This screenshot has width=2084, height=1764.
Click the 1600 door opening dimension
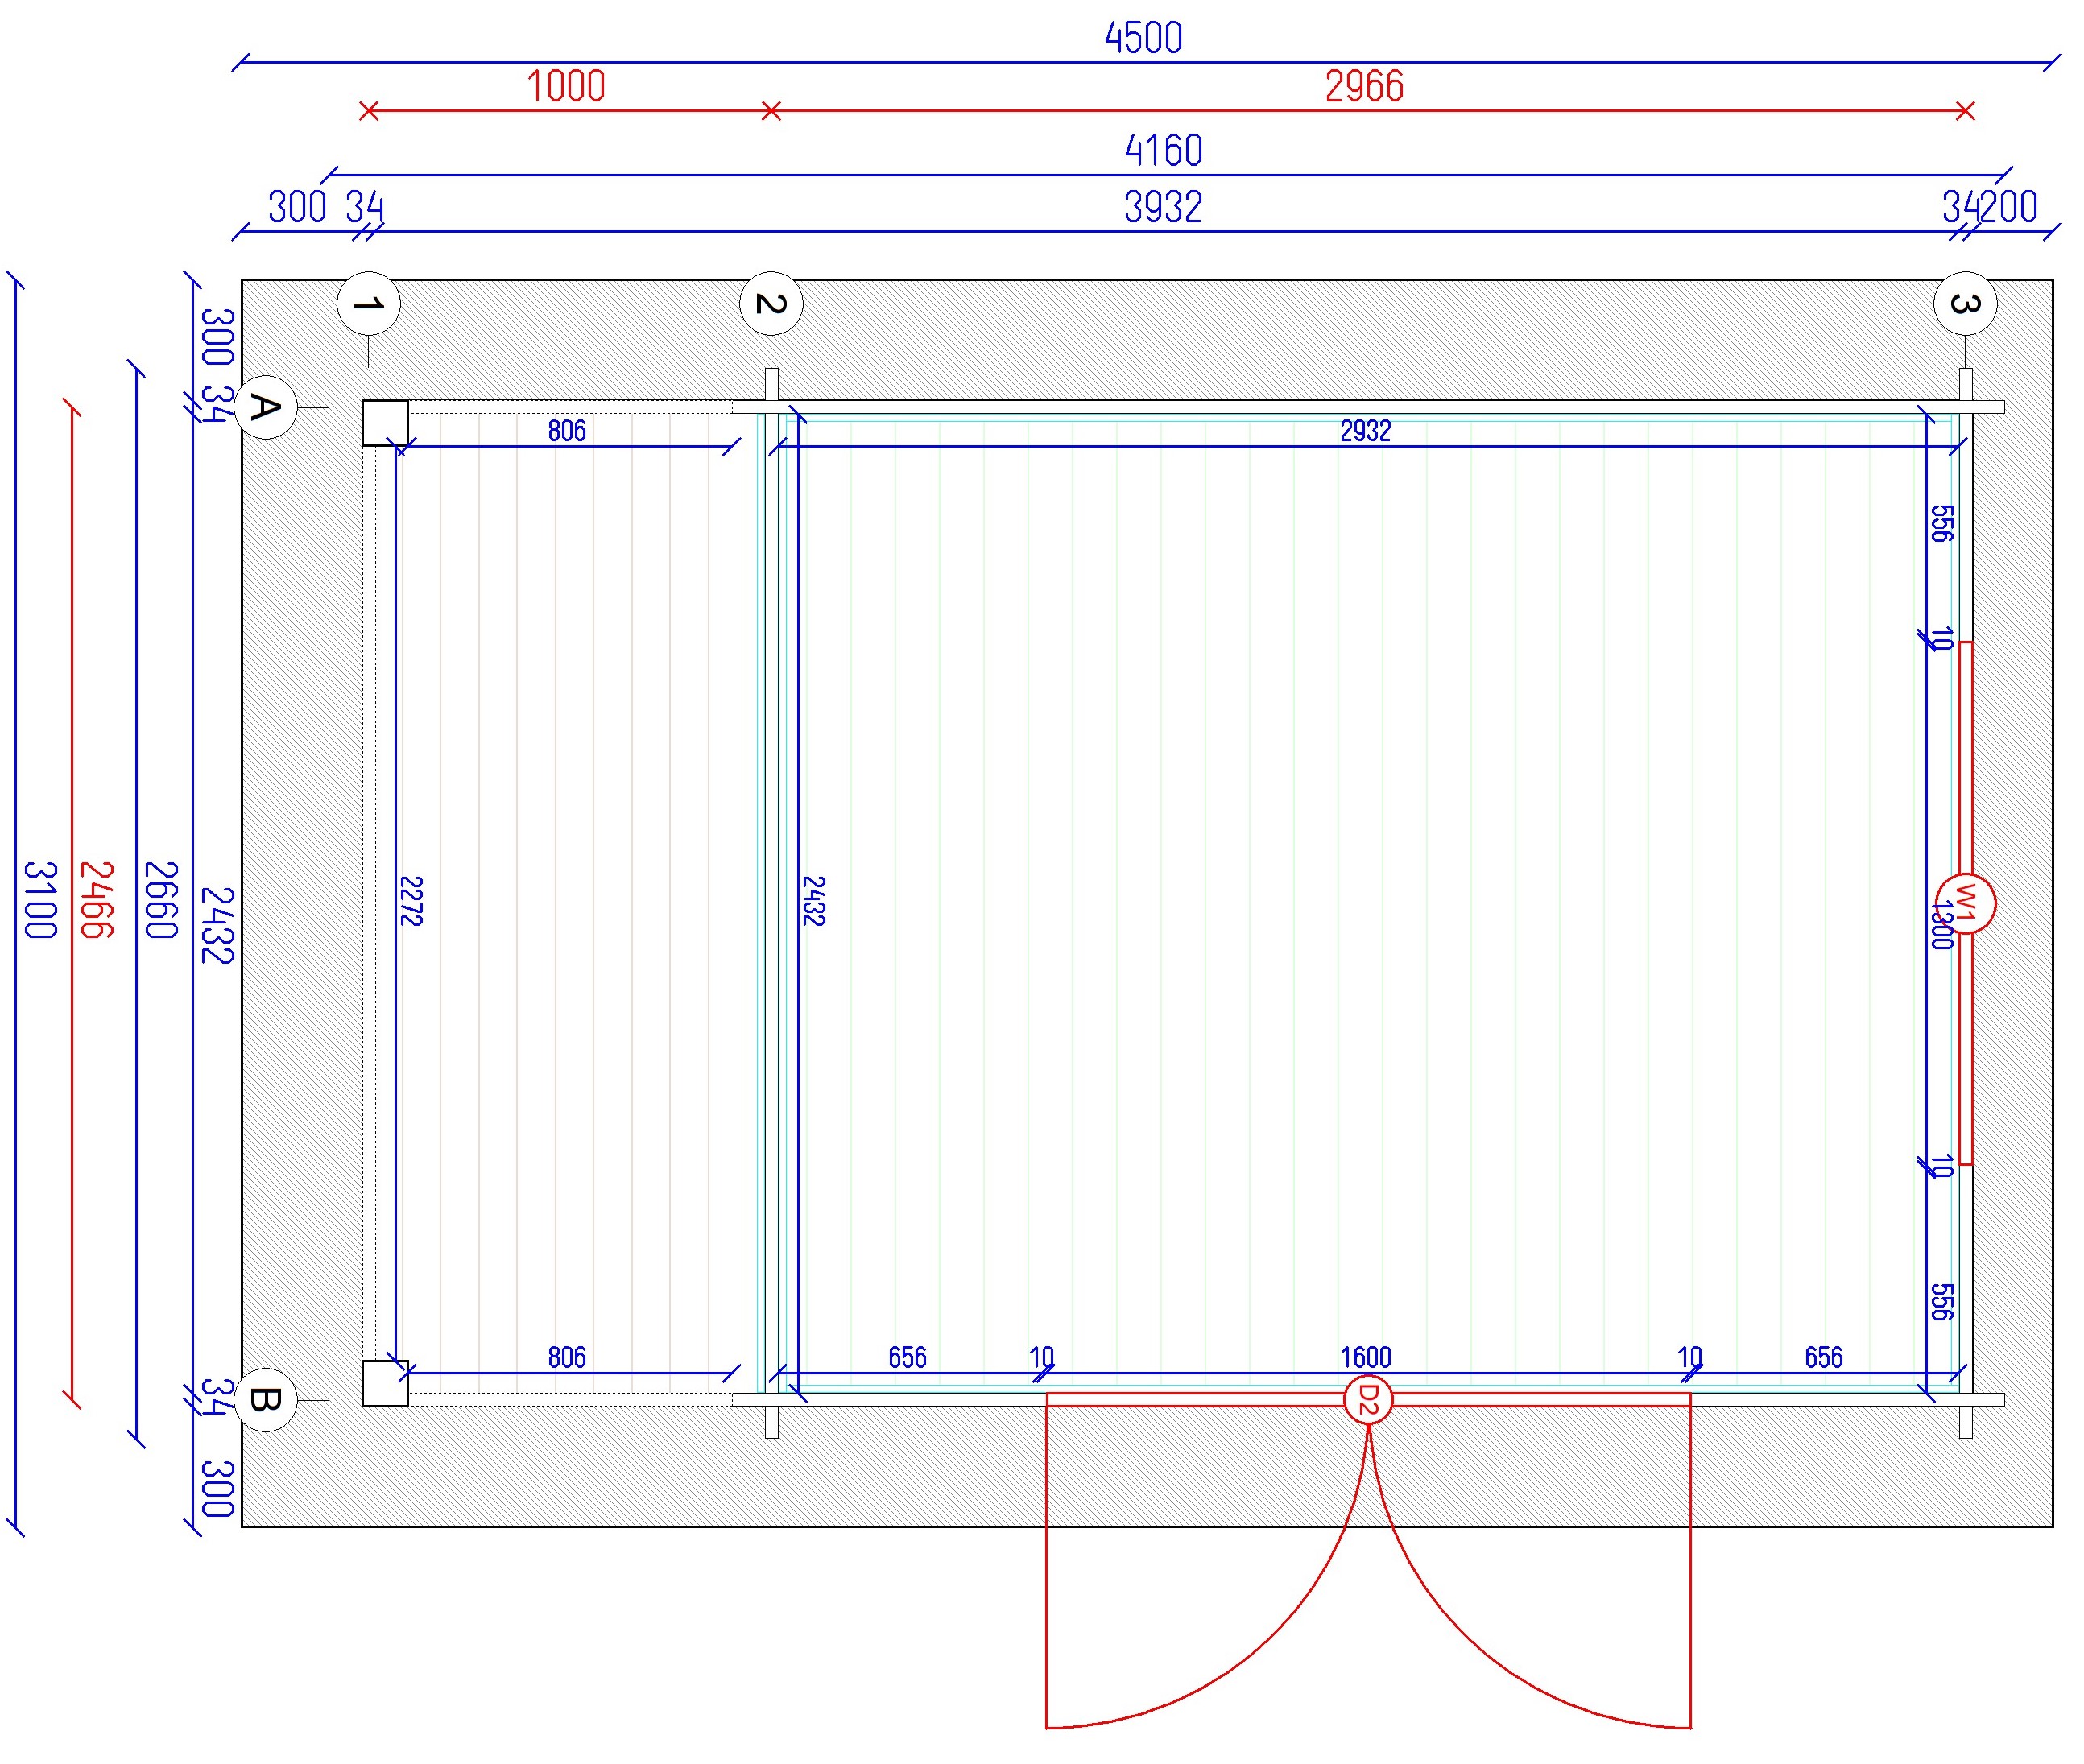(1365, 1357)
